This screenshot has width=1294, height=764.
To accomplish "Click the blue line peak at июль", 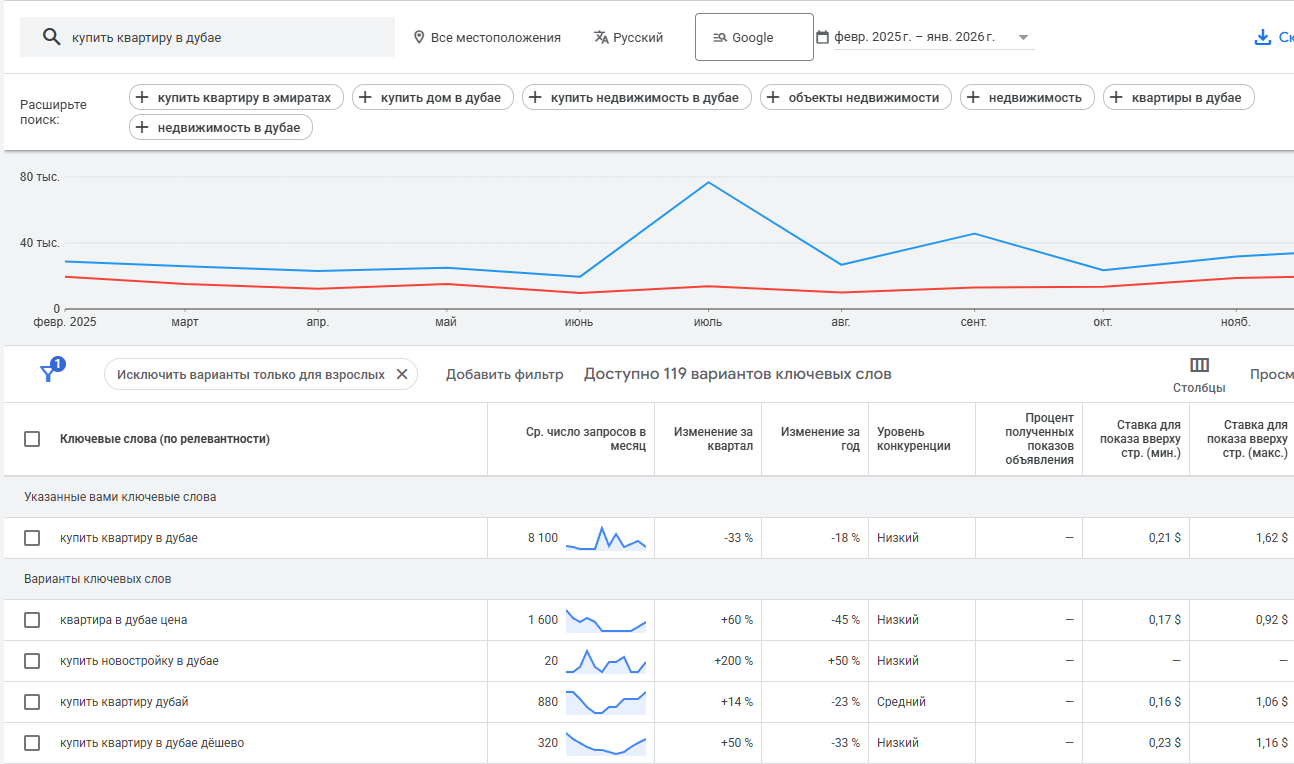I will [708, 182].
